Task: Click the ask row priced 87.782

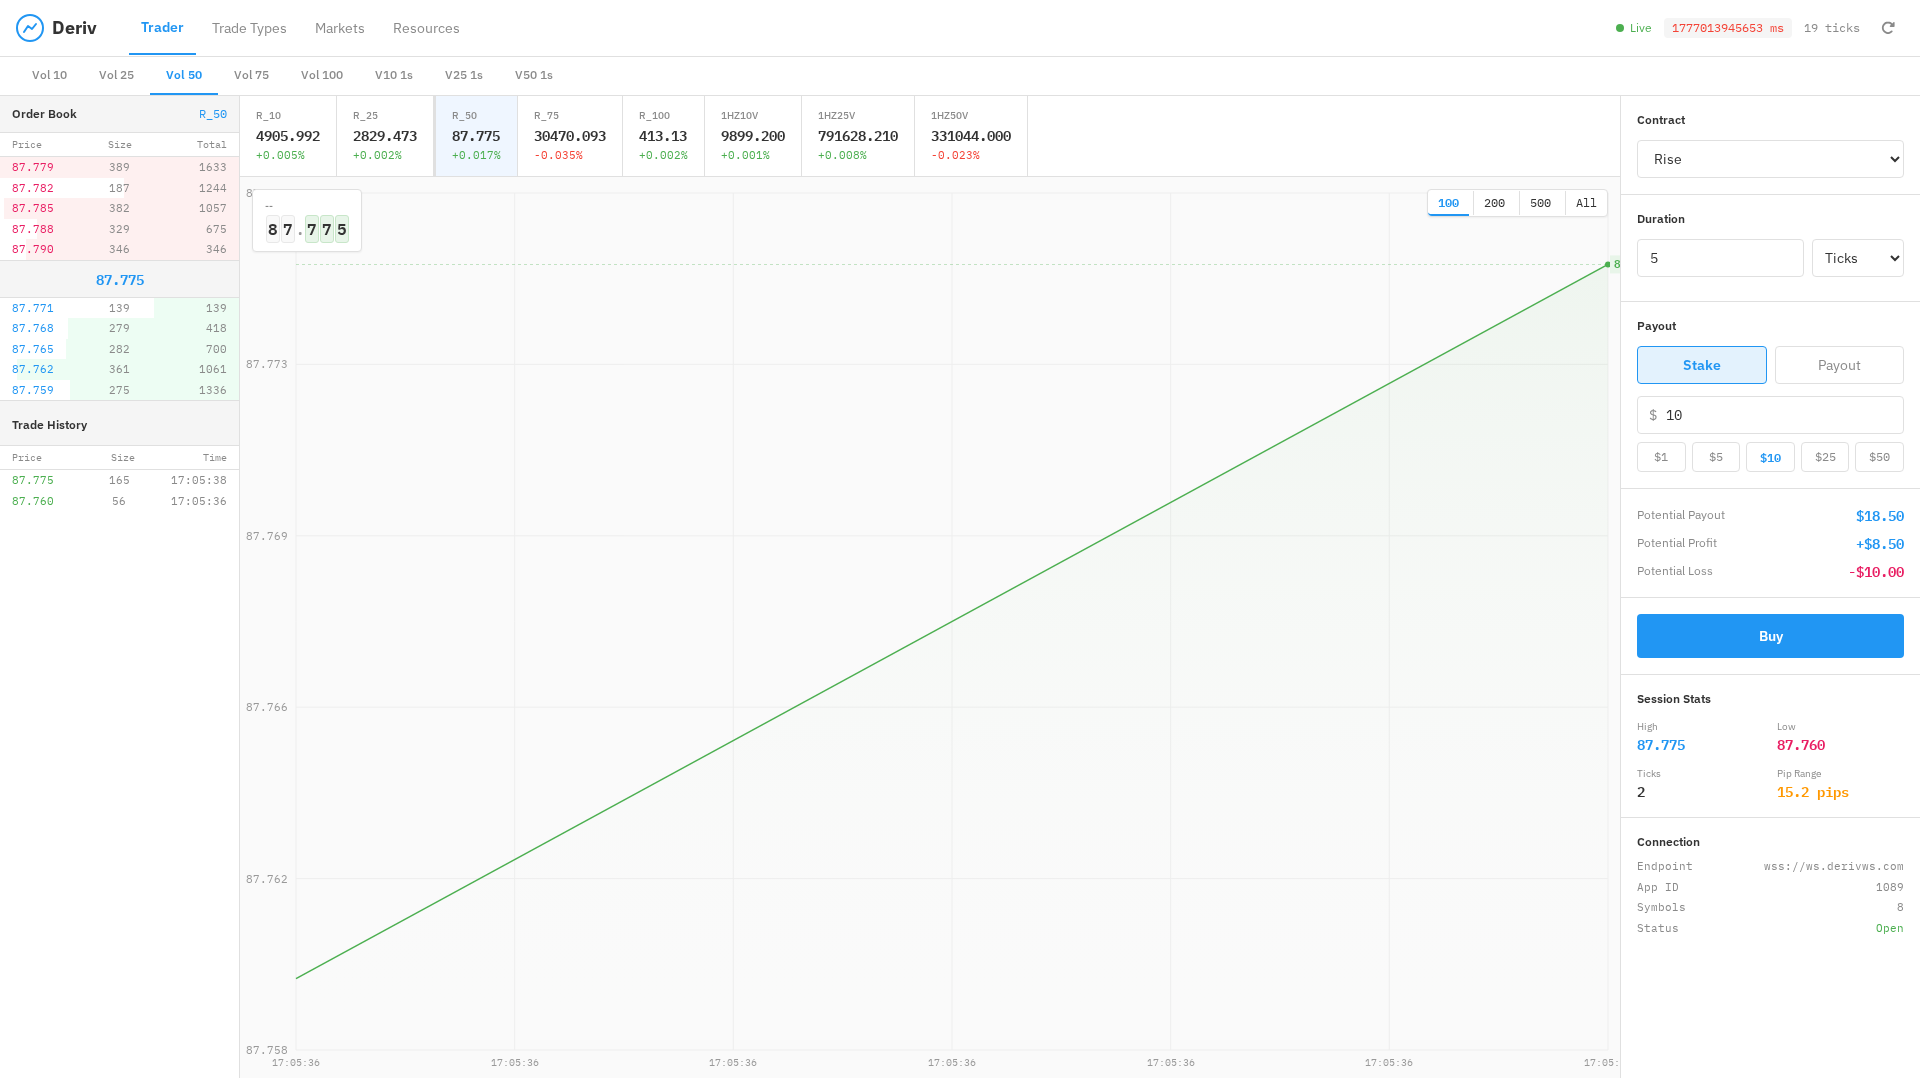Action: (119, 188)
